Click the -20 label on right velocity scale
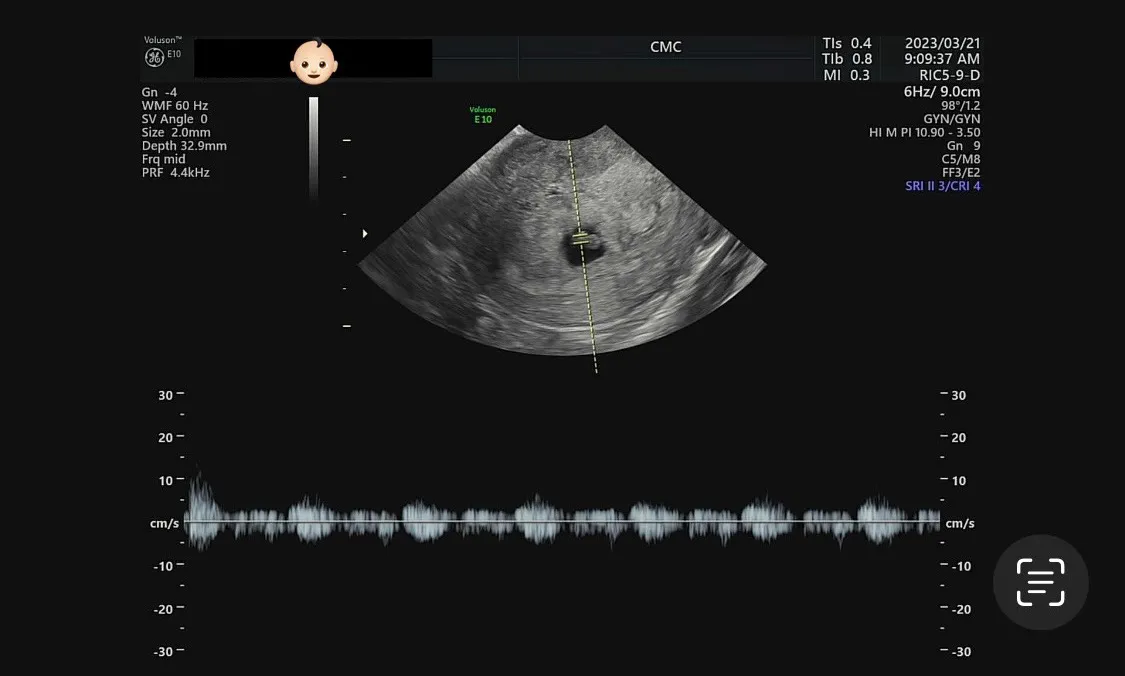Viewport: 1125px width, 676px height. click(961, 609)
